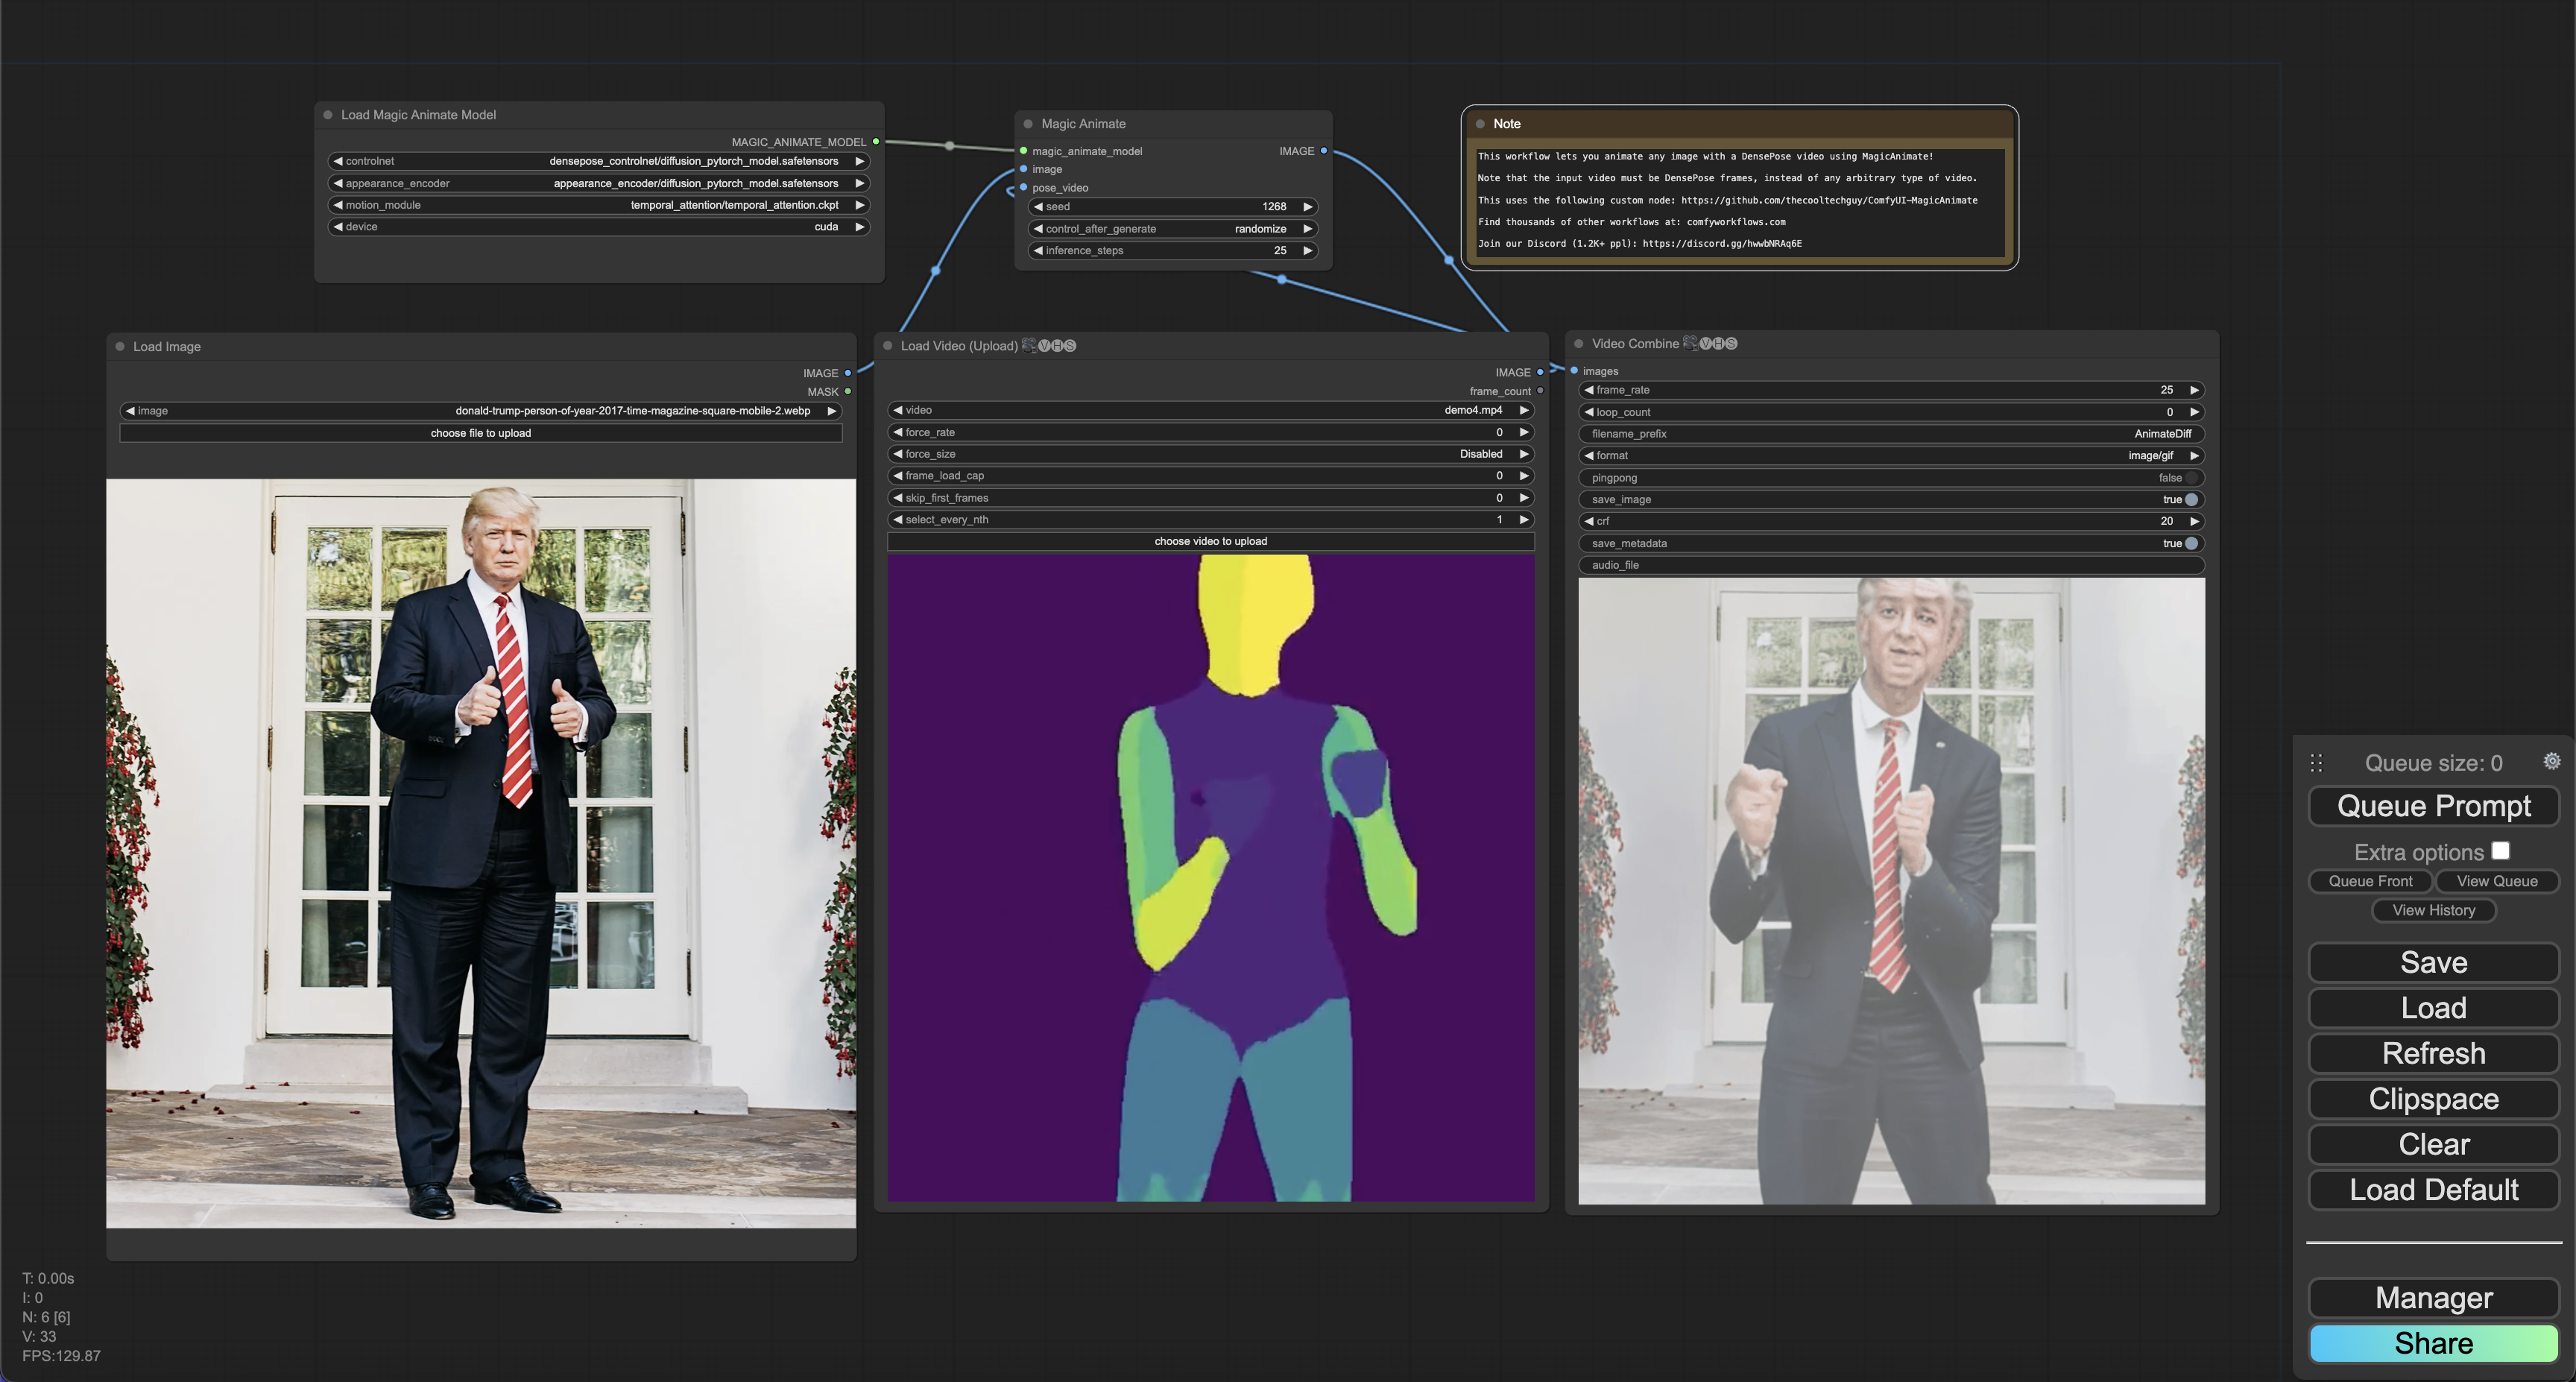This screenshot has width=2576, height=1382.
Task: Increase seed value with right arrow
Action: click(1307, 207)
